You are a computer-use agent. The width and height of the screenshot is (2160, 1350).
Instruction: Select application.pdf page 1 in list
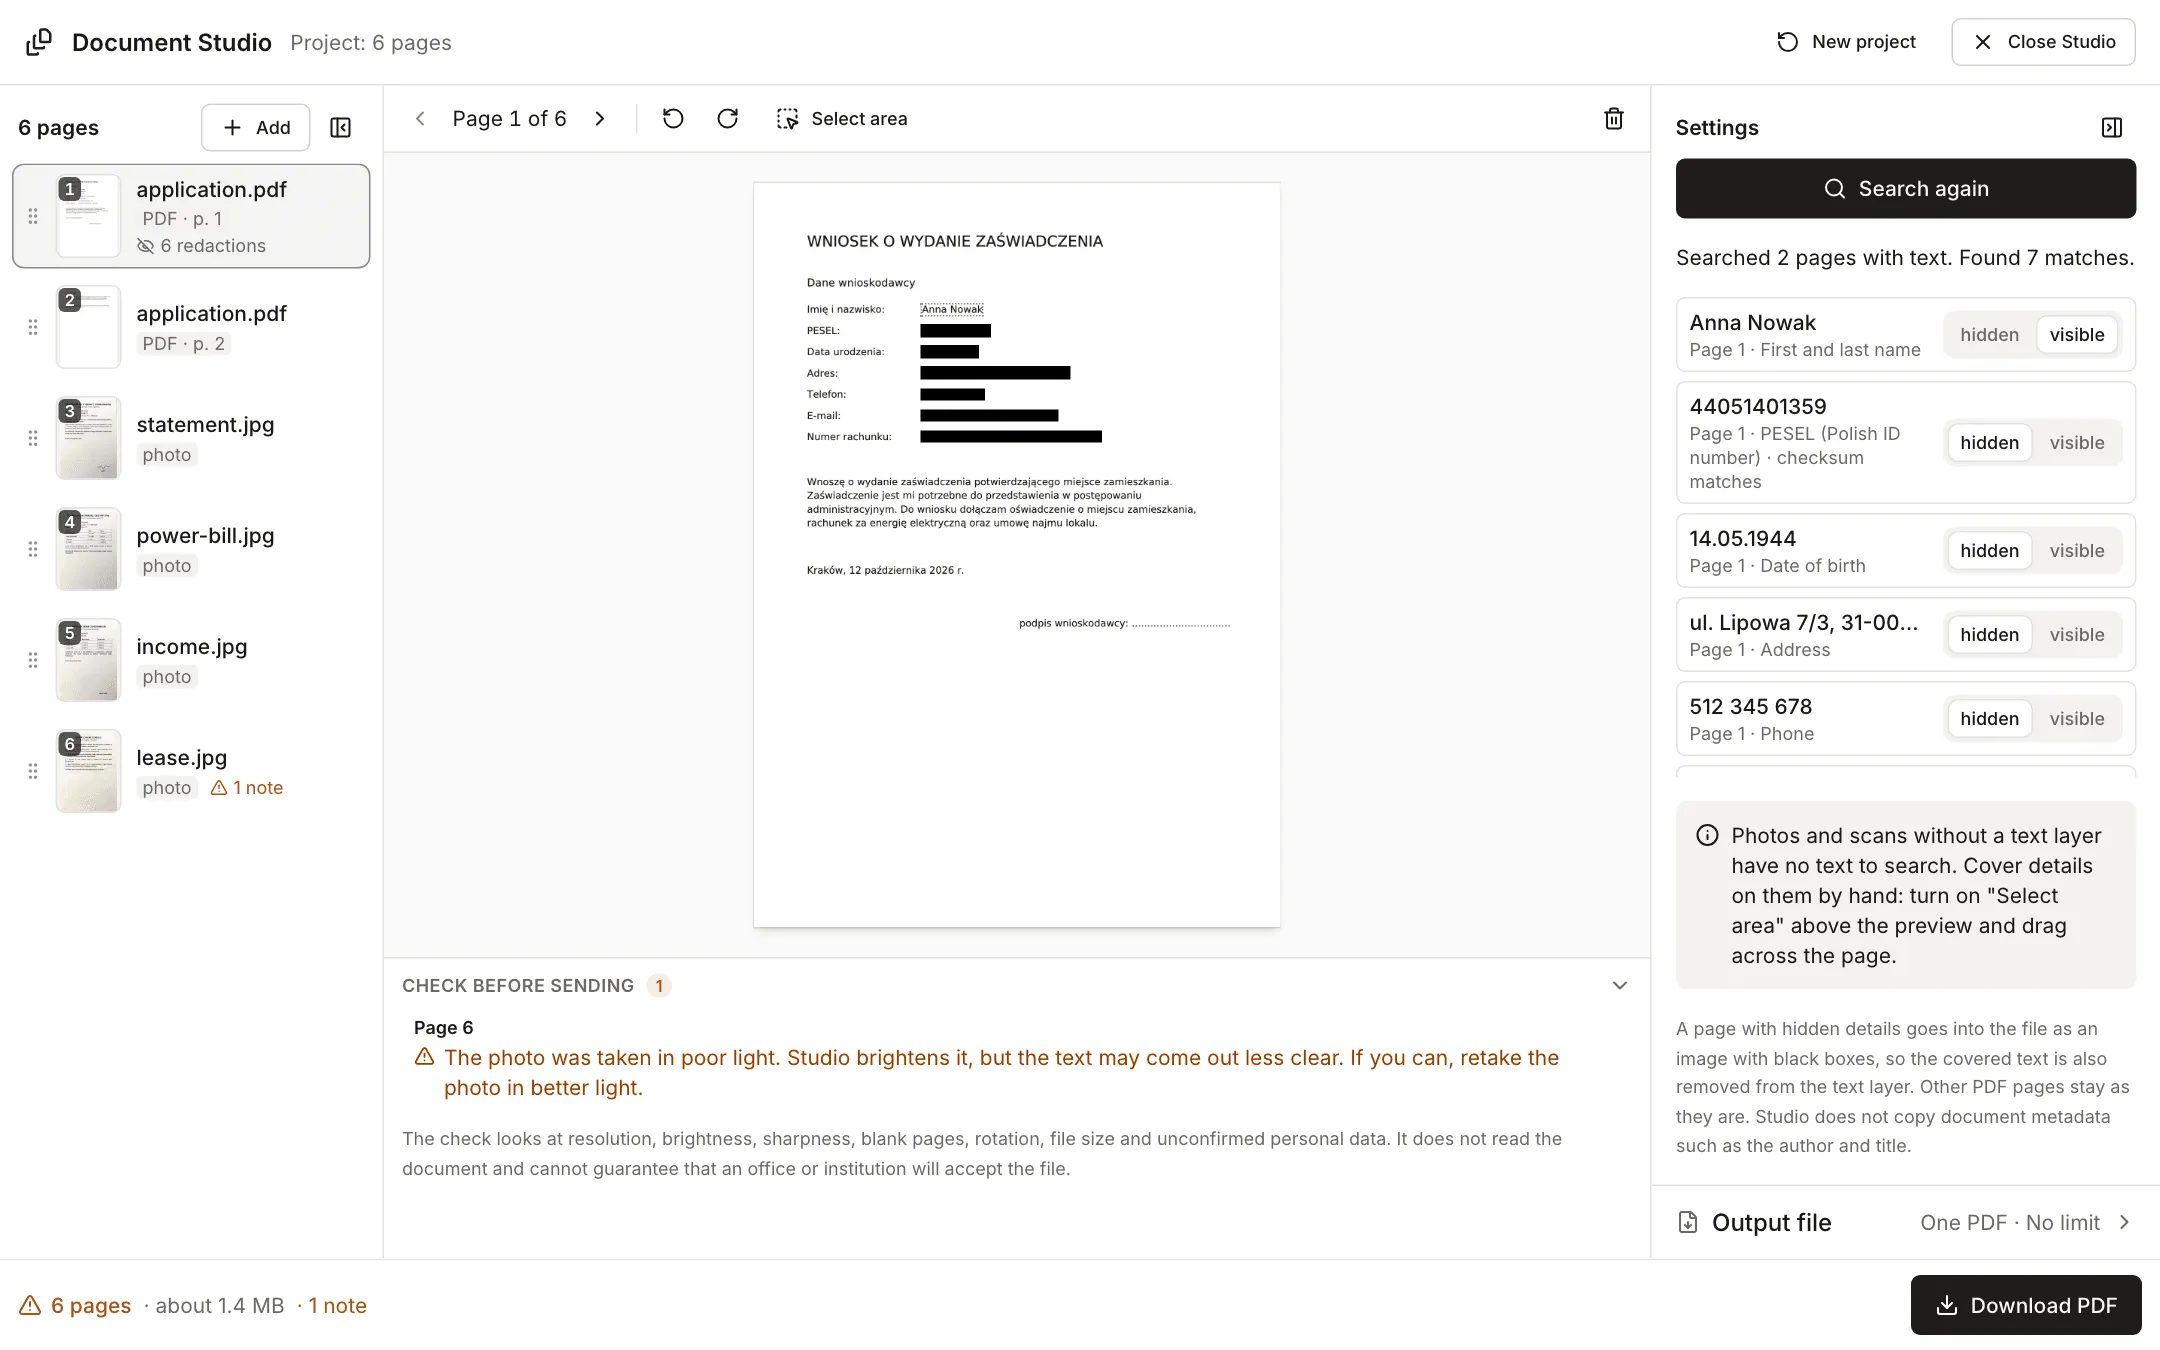click(x=191, y=216)
